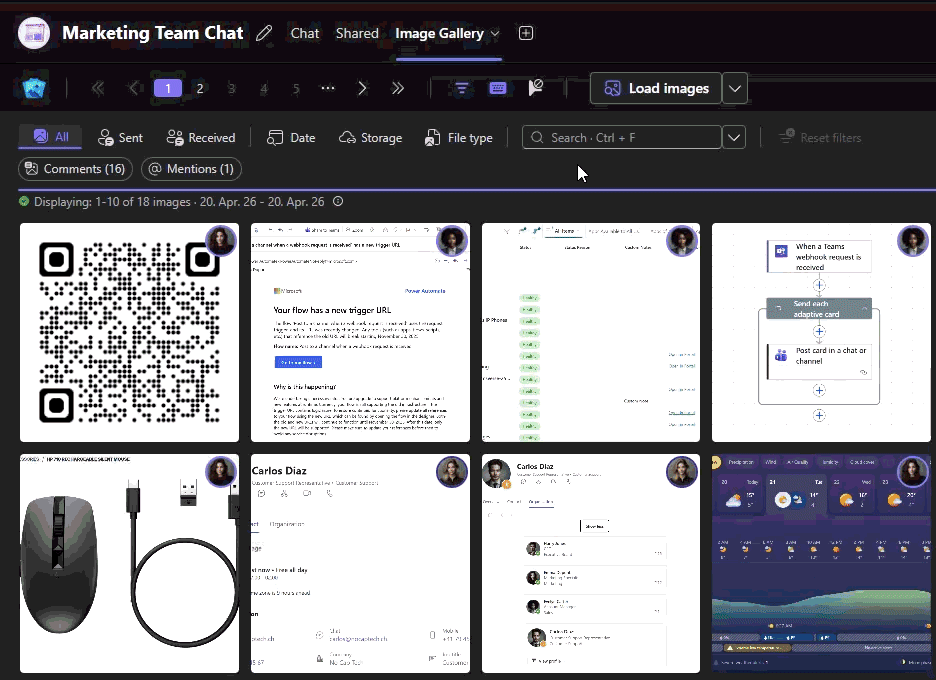Click sender avatar on trigger URL image
The width and height of the screenshot is (936, 680).
[452, 241]
